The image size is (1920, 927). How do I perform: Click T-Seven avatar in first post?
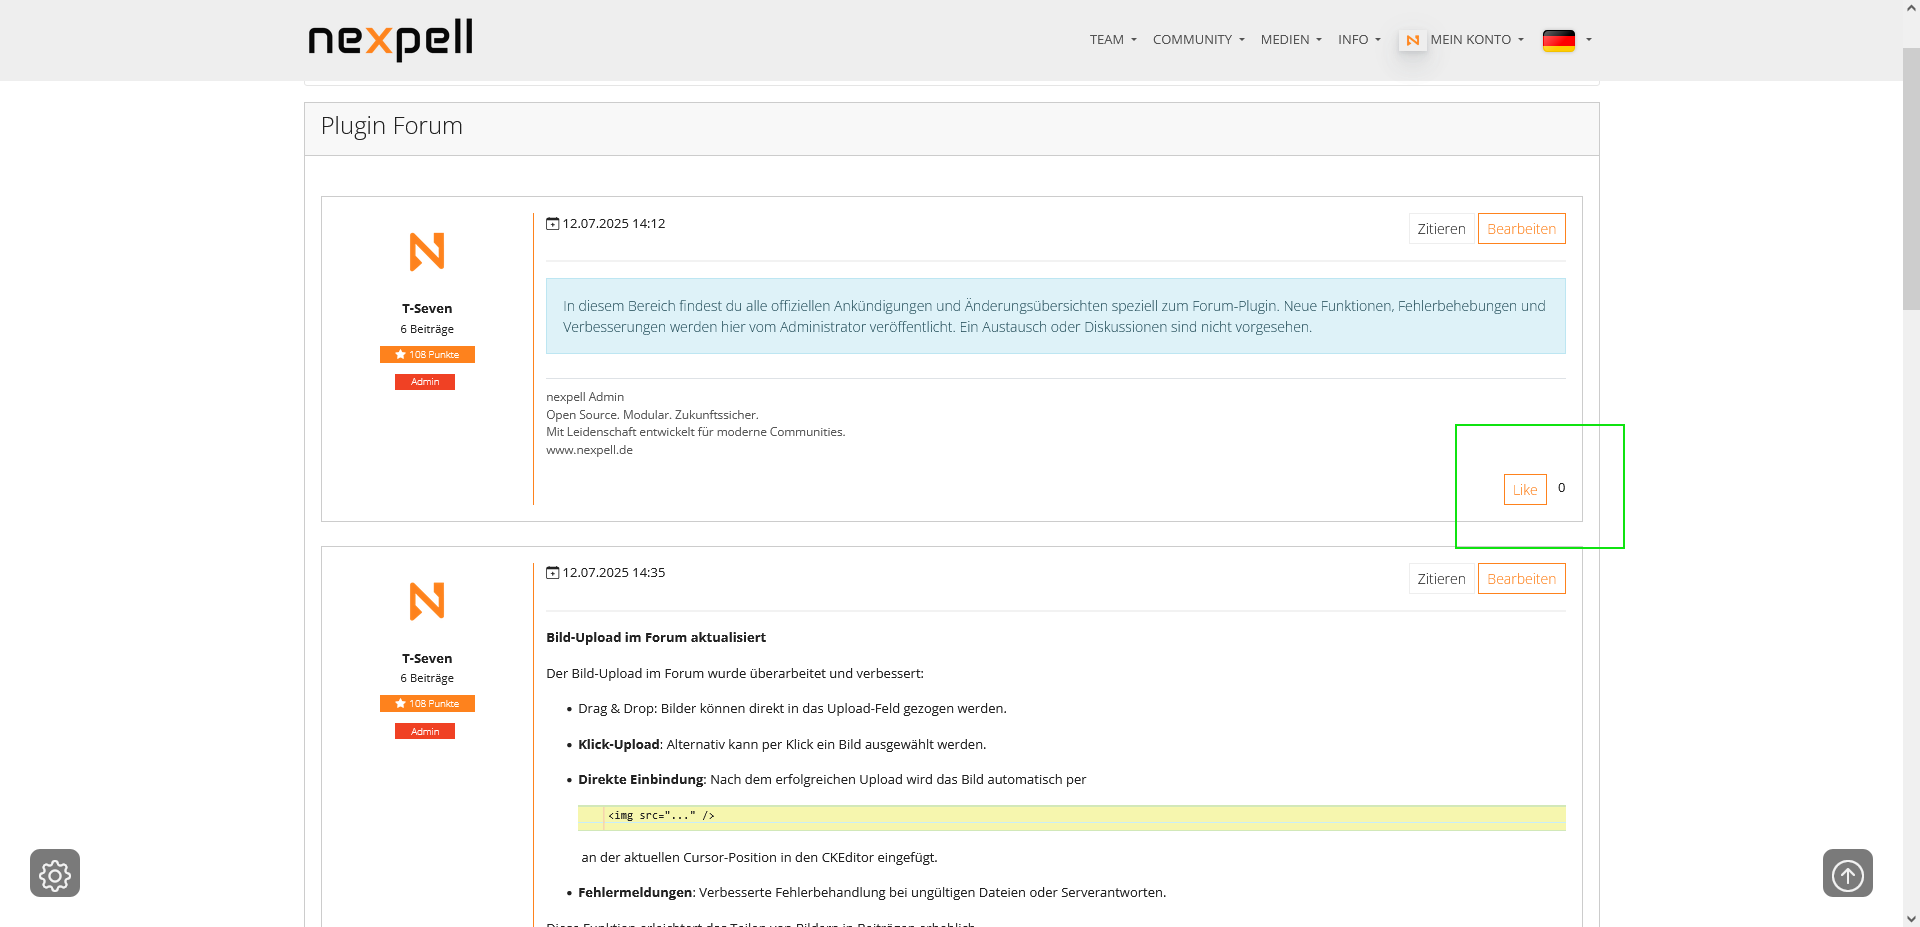(x=427, y=252)
